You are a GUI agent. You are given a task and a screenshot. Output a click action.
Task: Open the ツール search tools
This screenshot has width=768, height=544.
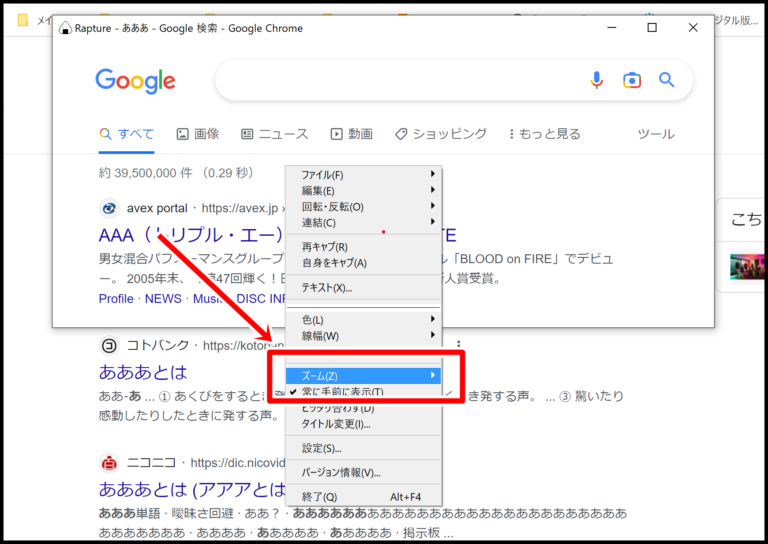point(656,134)
